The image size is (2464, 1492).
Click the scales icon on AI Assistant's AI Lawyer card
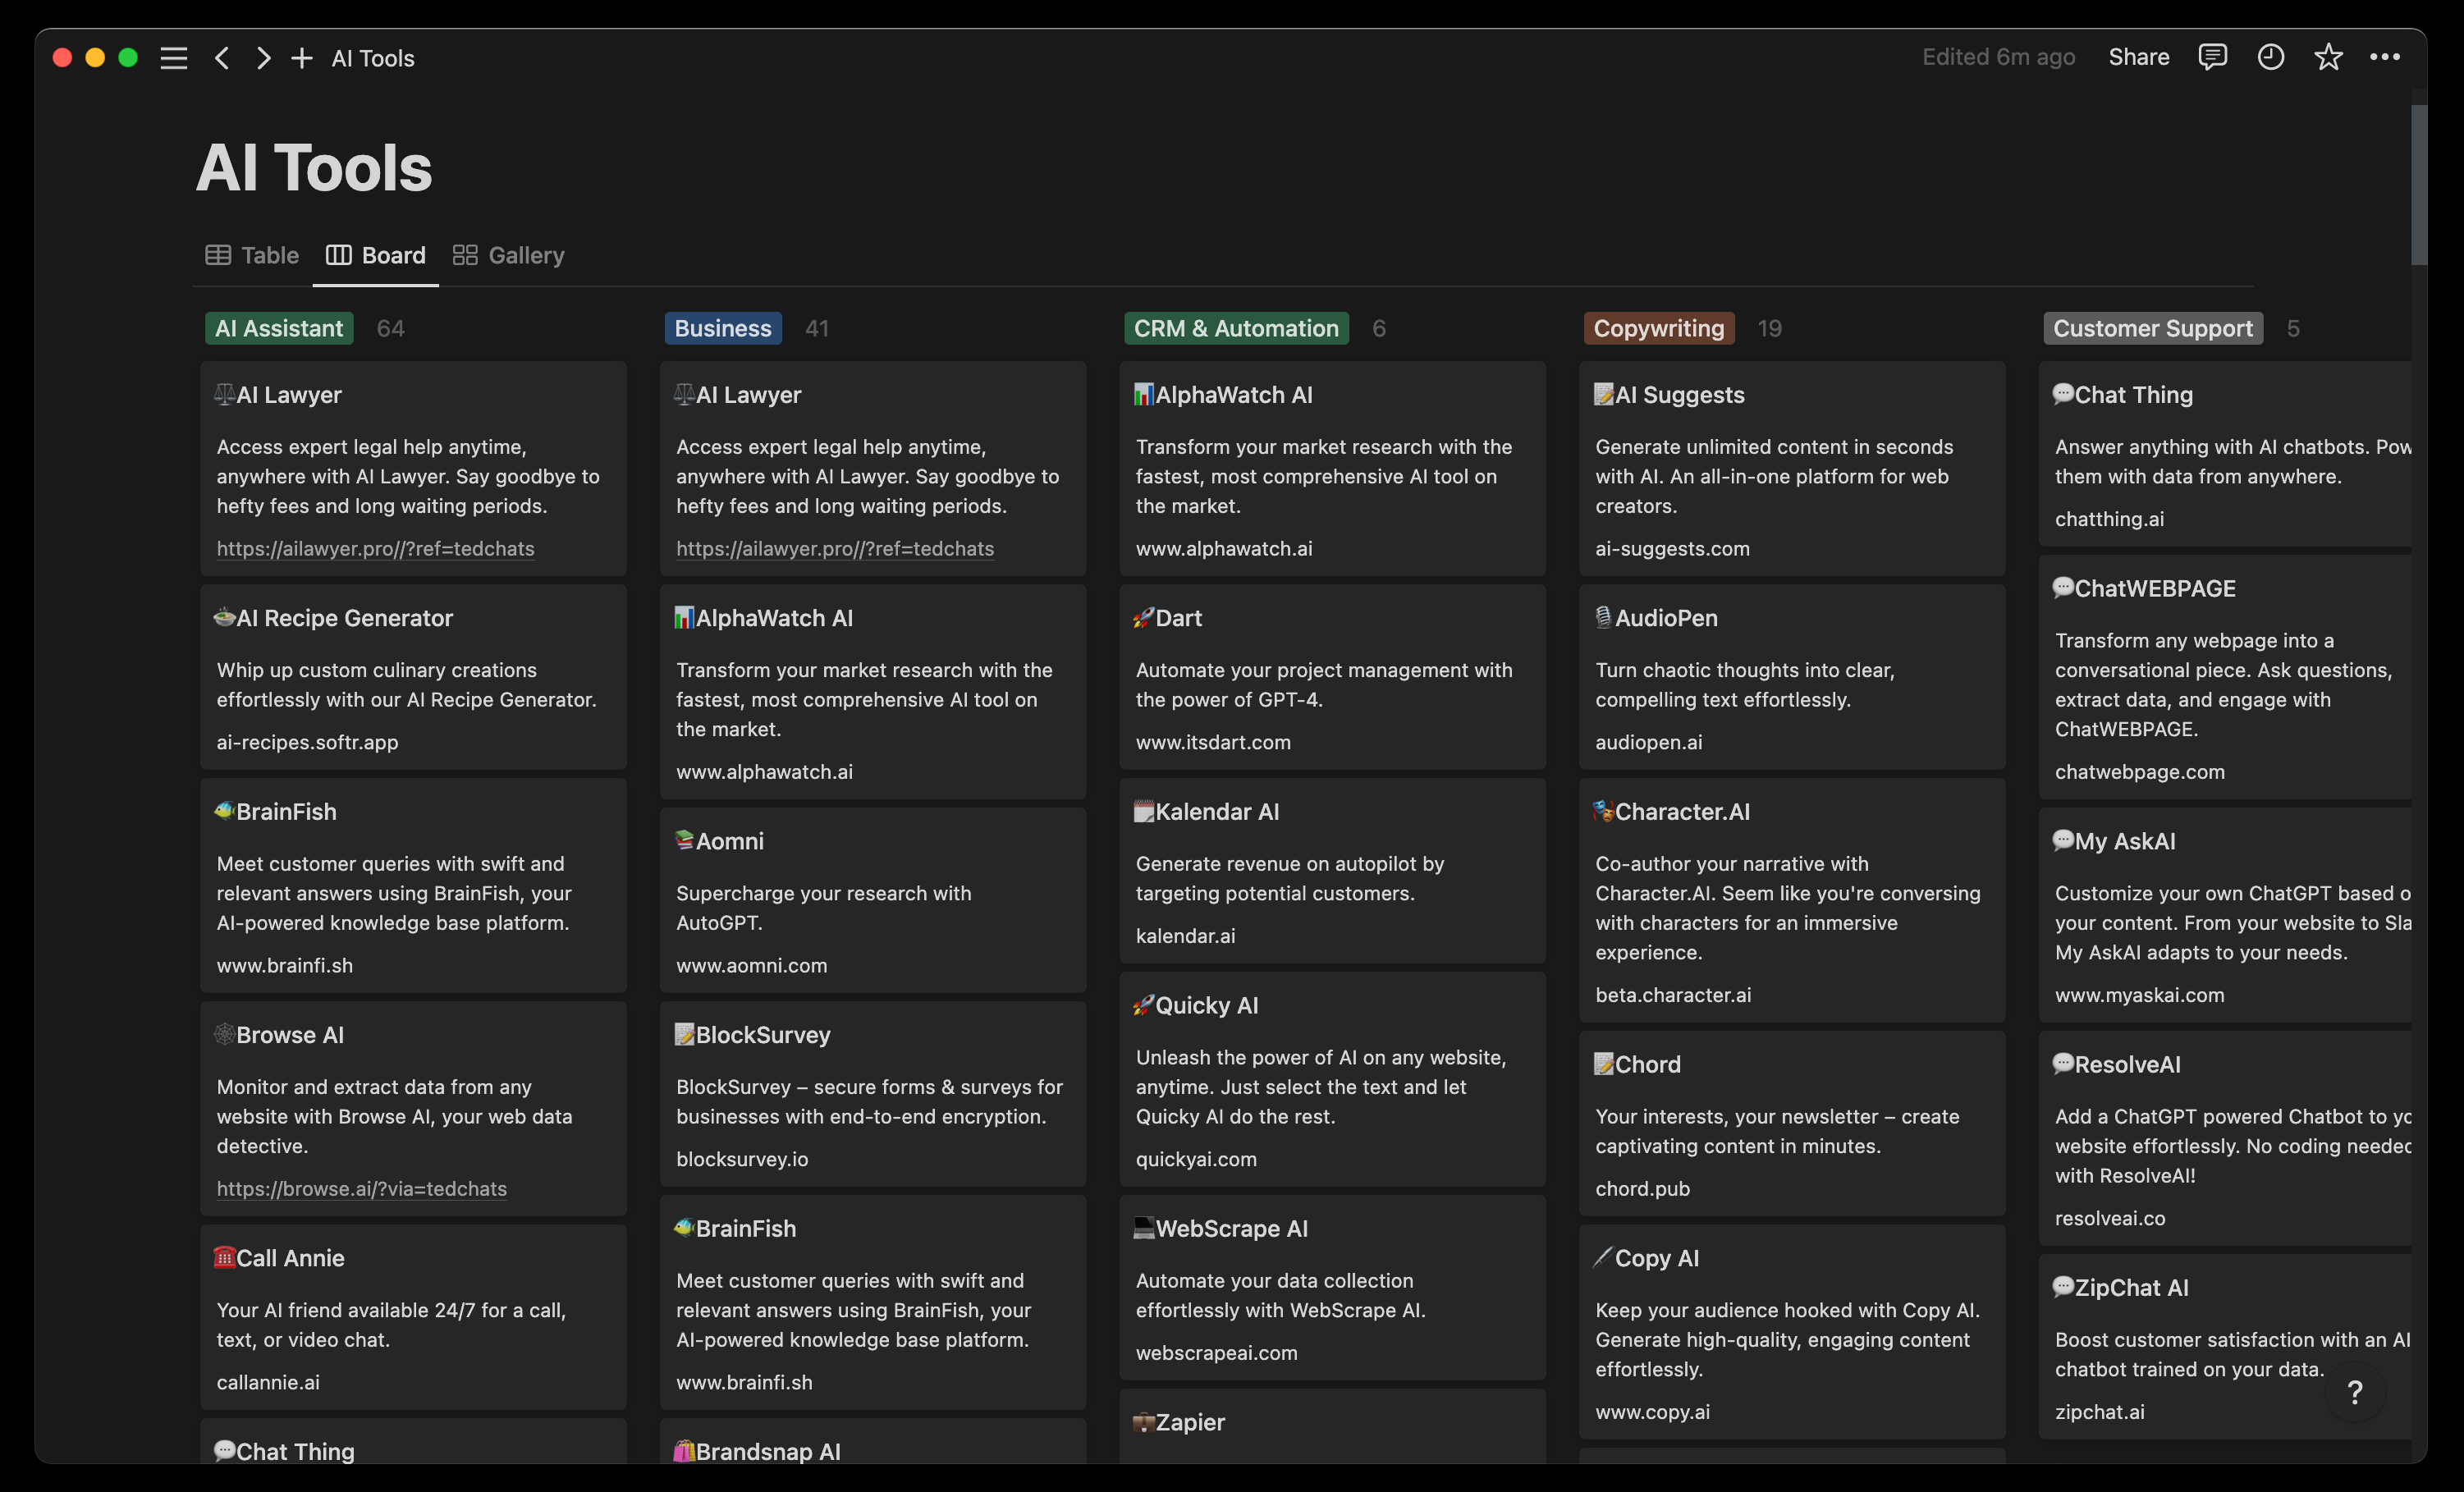(x=225, y=394)
